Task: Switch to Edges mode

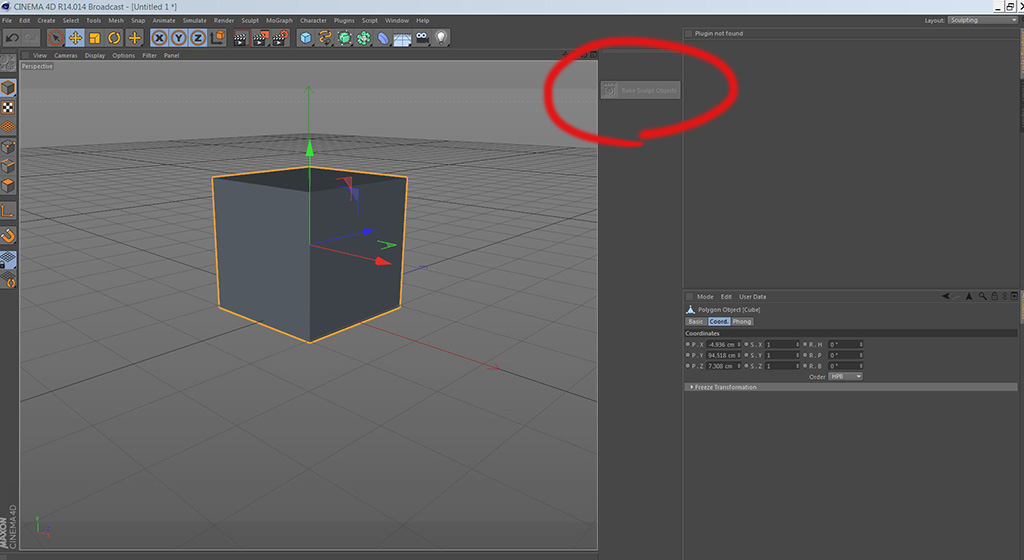Action: pos(8,166)
